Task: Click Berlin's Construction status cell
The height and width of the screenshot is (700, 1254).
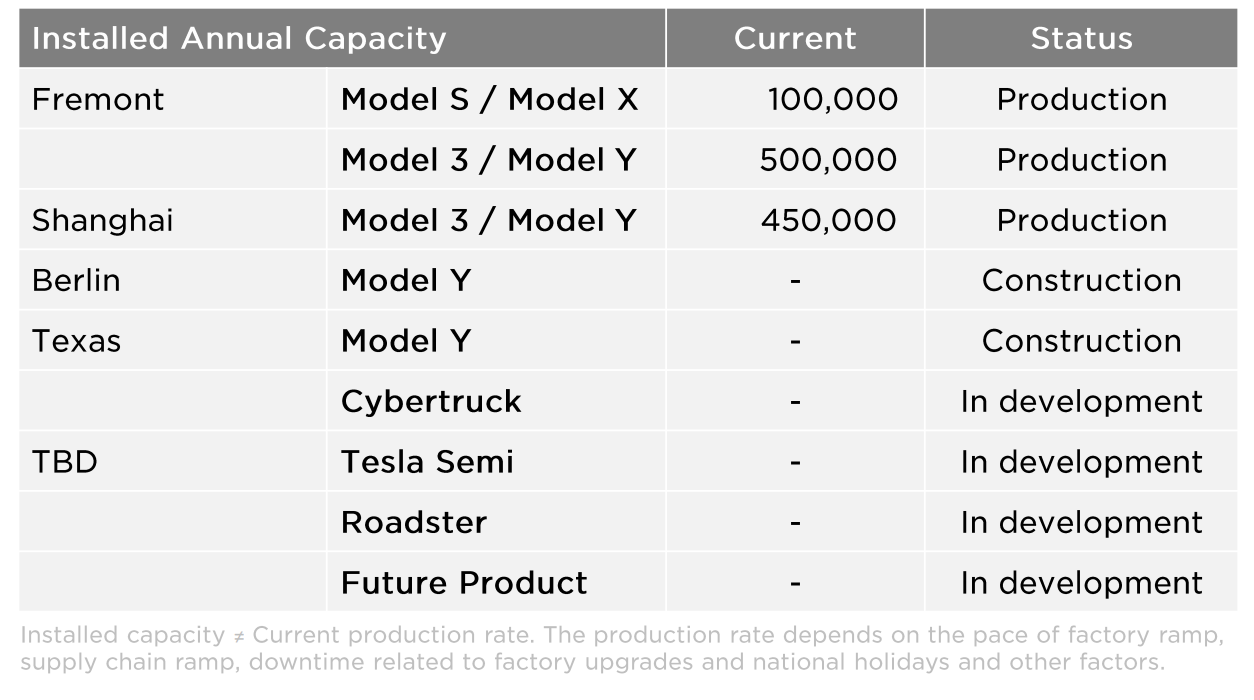Action: coord(1081,280)
